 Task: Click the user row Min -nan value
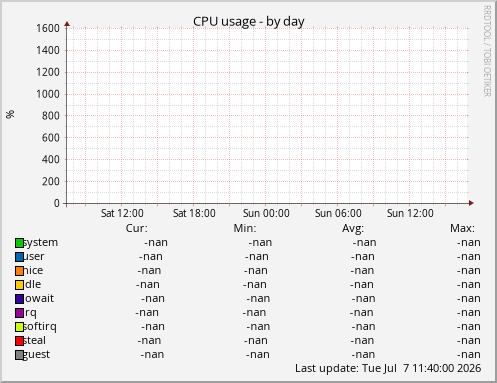[257, 257]
